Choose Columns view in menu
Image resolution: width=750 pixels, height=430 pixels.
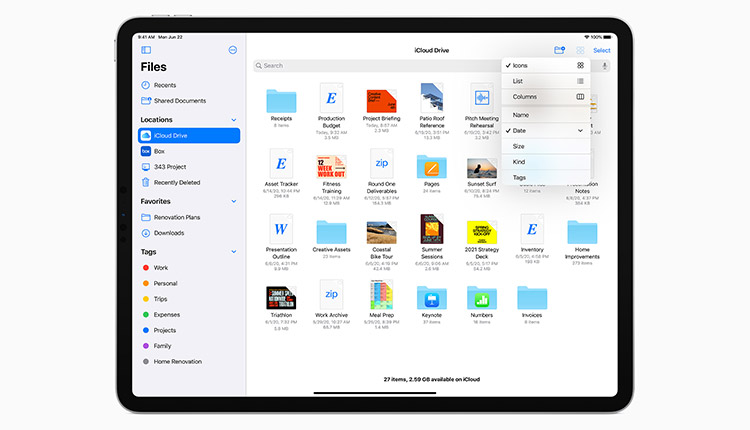(545, 97)
